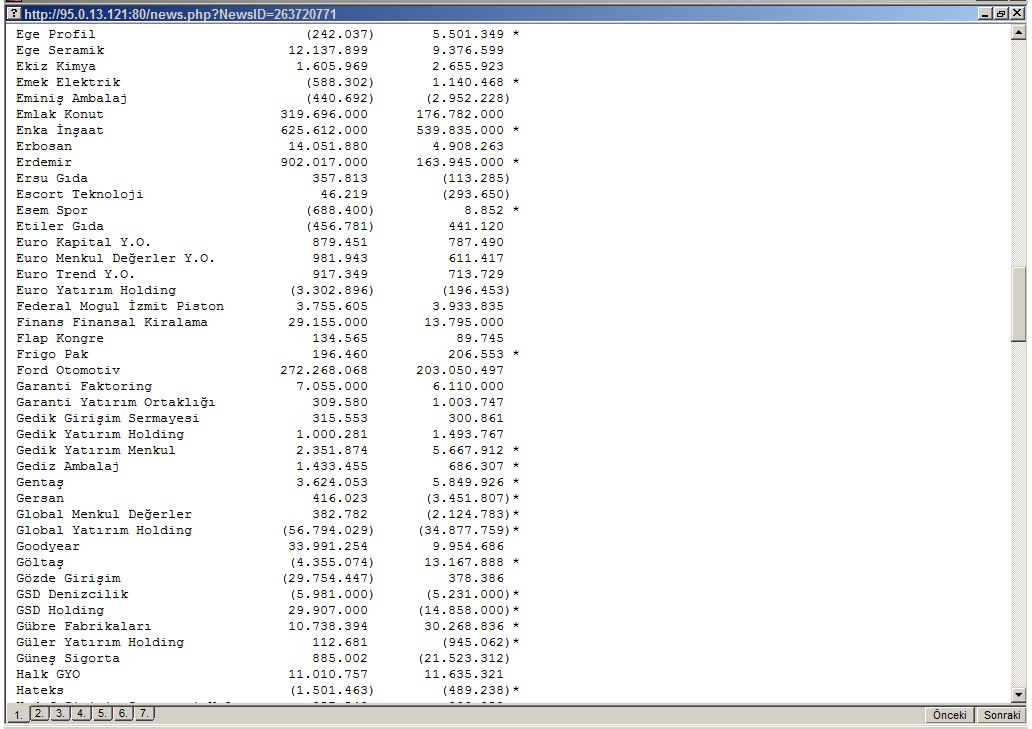1032x729 pixels.
Task: Select the 'Euro Kapital Y.O.' row name
Action: (84, 242)
